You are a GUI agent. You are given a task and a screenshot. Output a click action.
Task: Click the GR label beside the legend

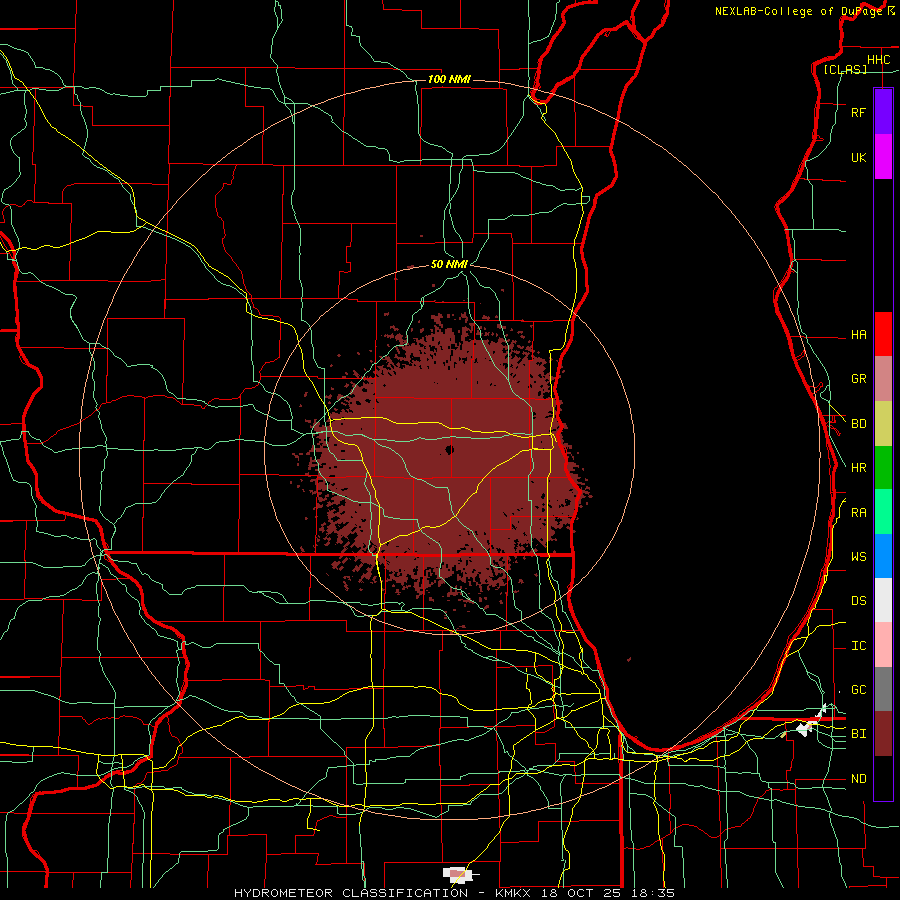click(x=858, y=379)
